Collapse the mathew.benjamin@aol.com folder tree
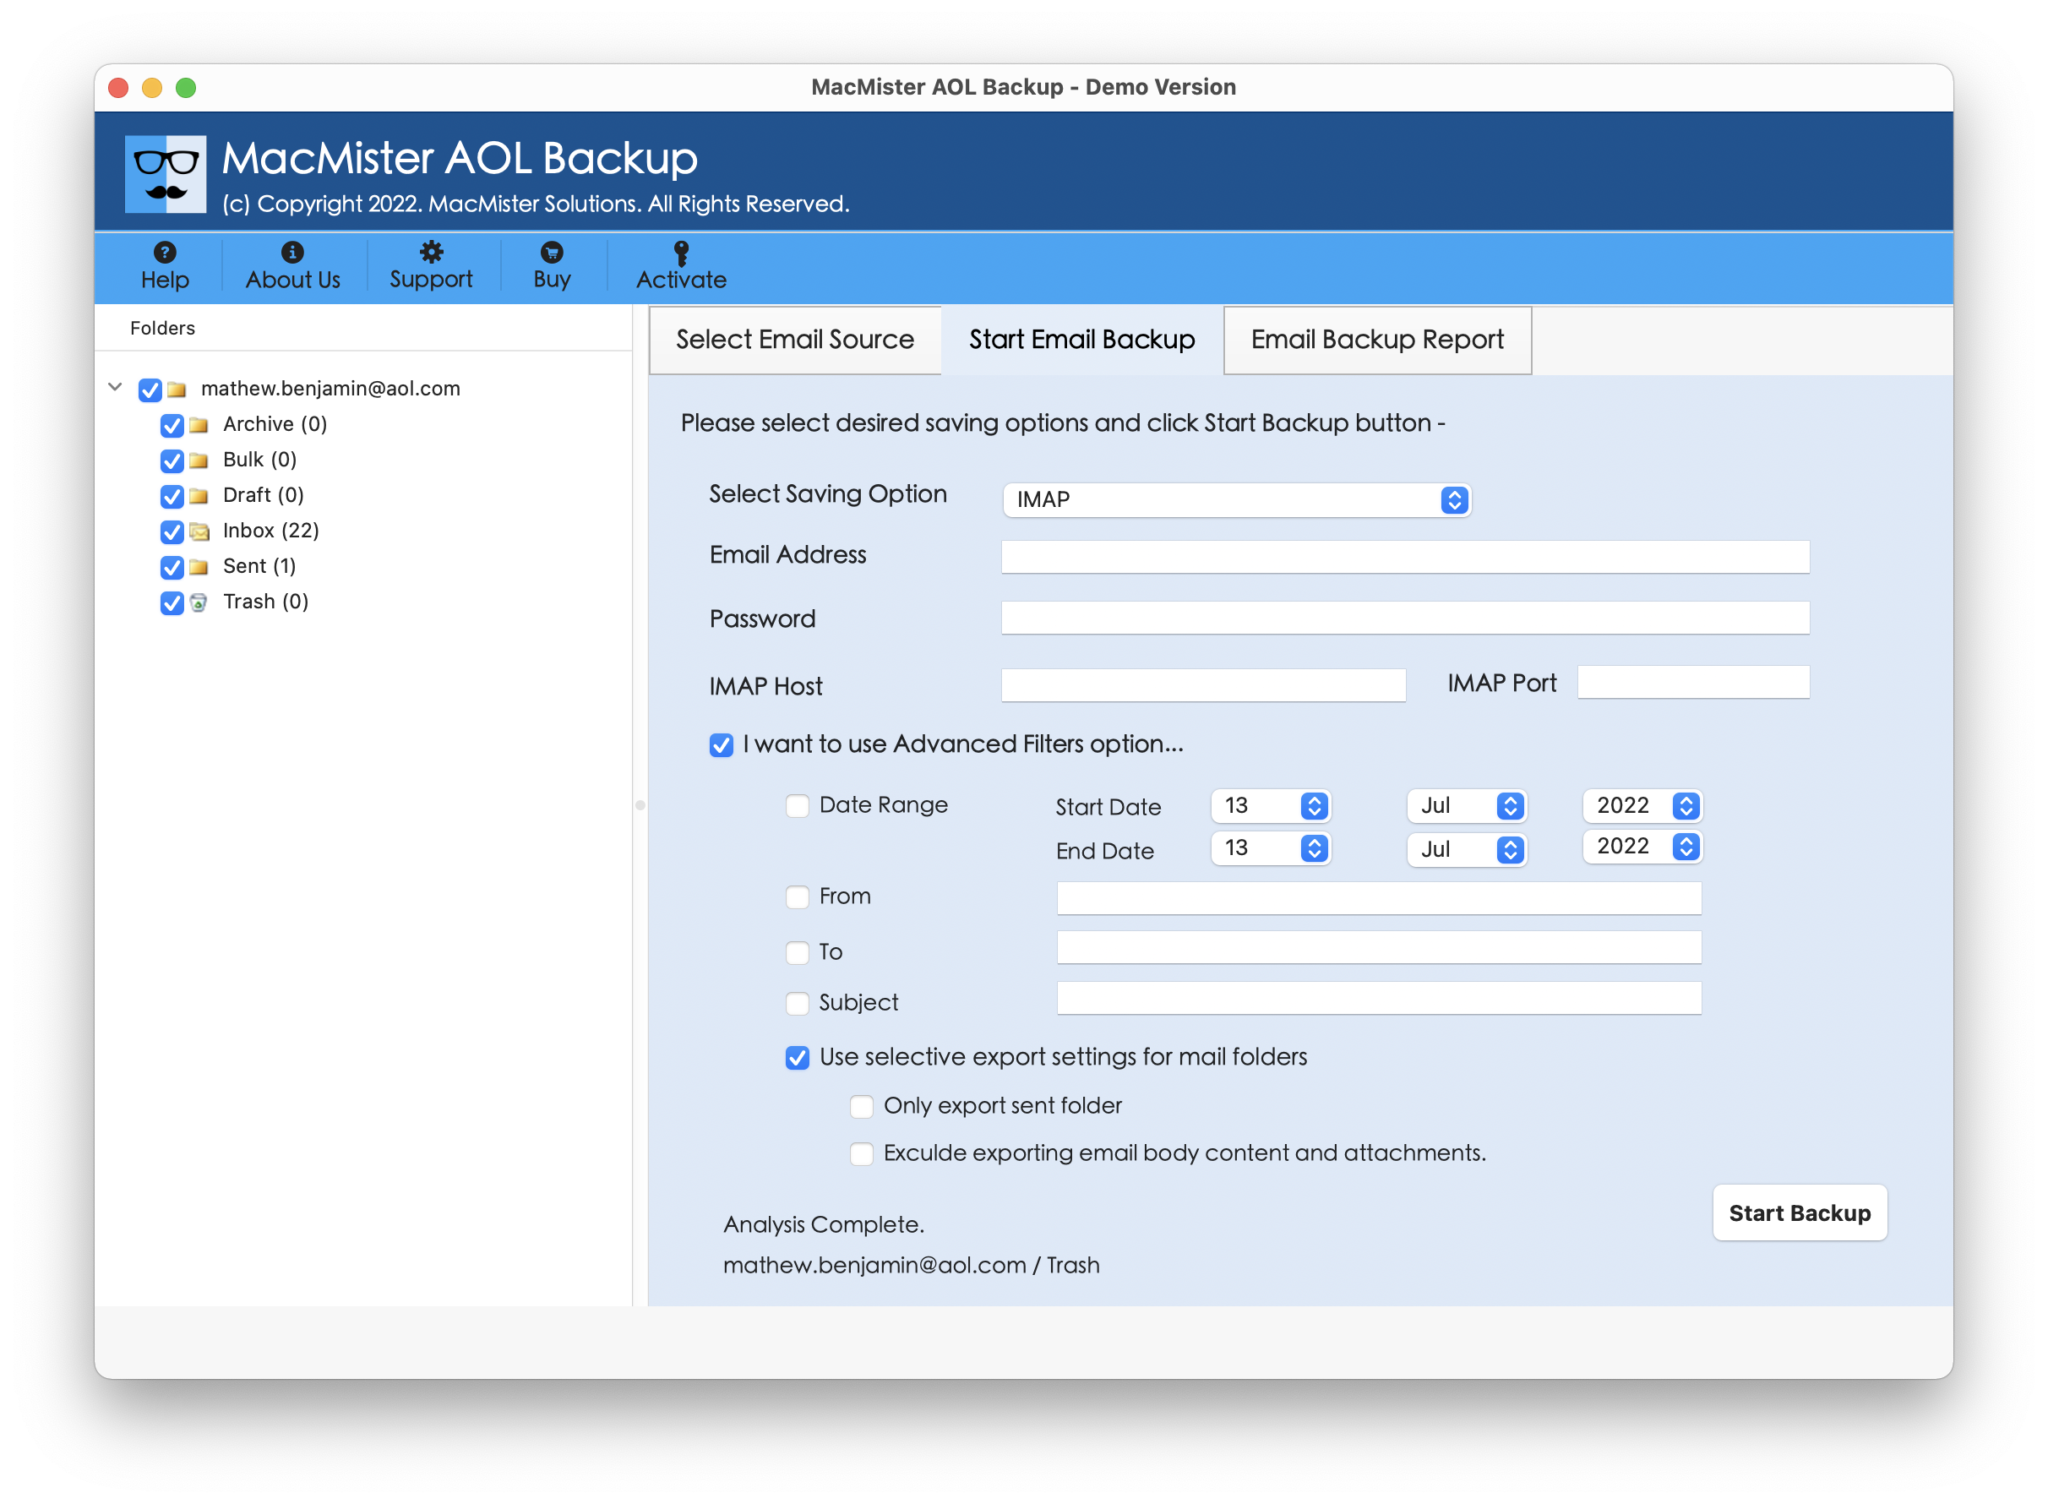Screen dimensions: 2048x1504 115,388
